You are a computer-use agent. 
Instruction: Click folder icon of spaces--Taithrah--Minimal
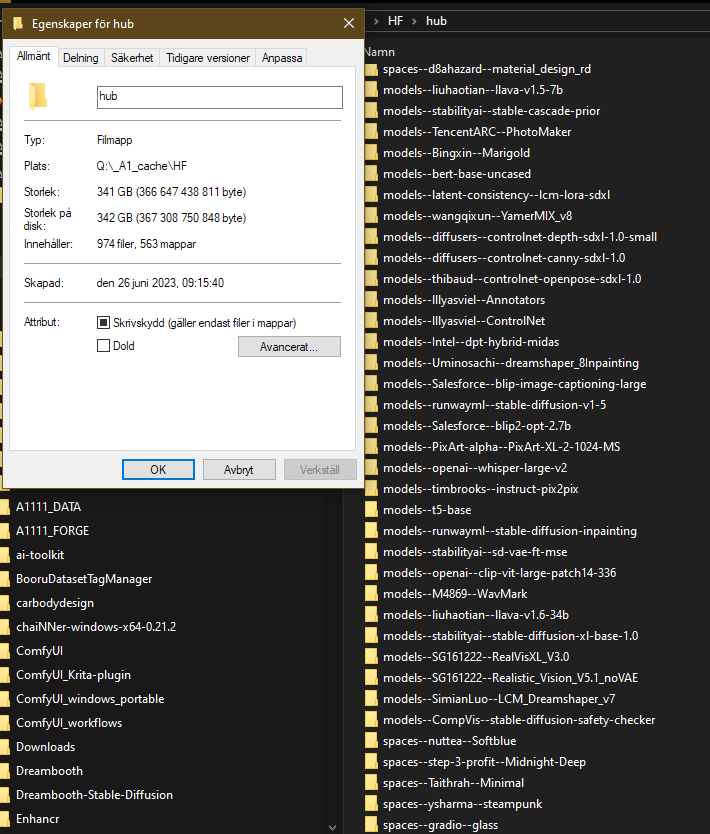[371, 783]
